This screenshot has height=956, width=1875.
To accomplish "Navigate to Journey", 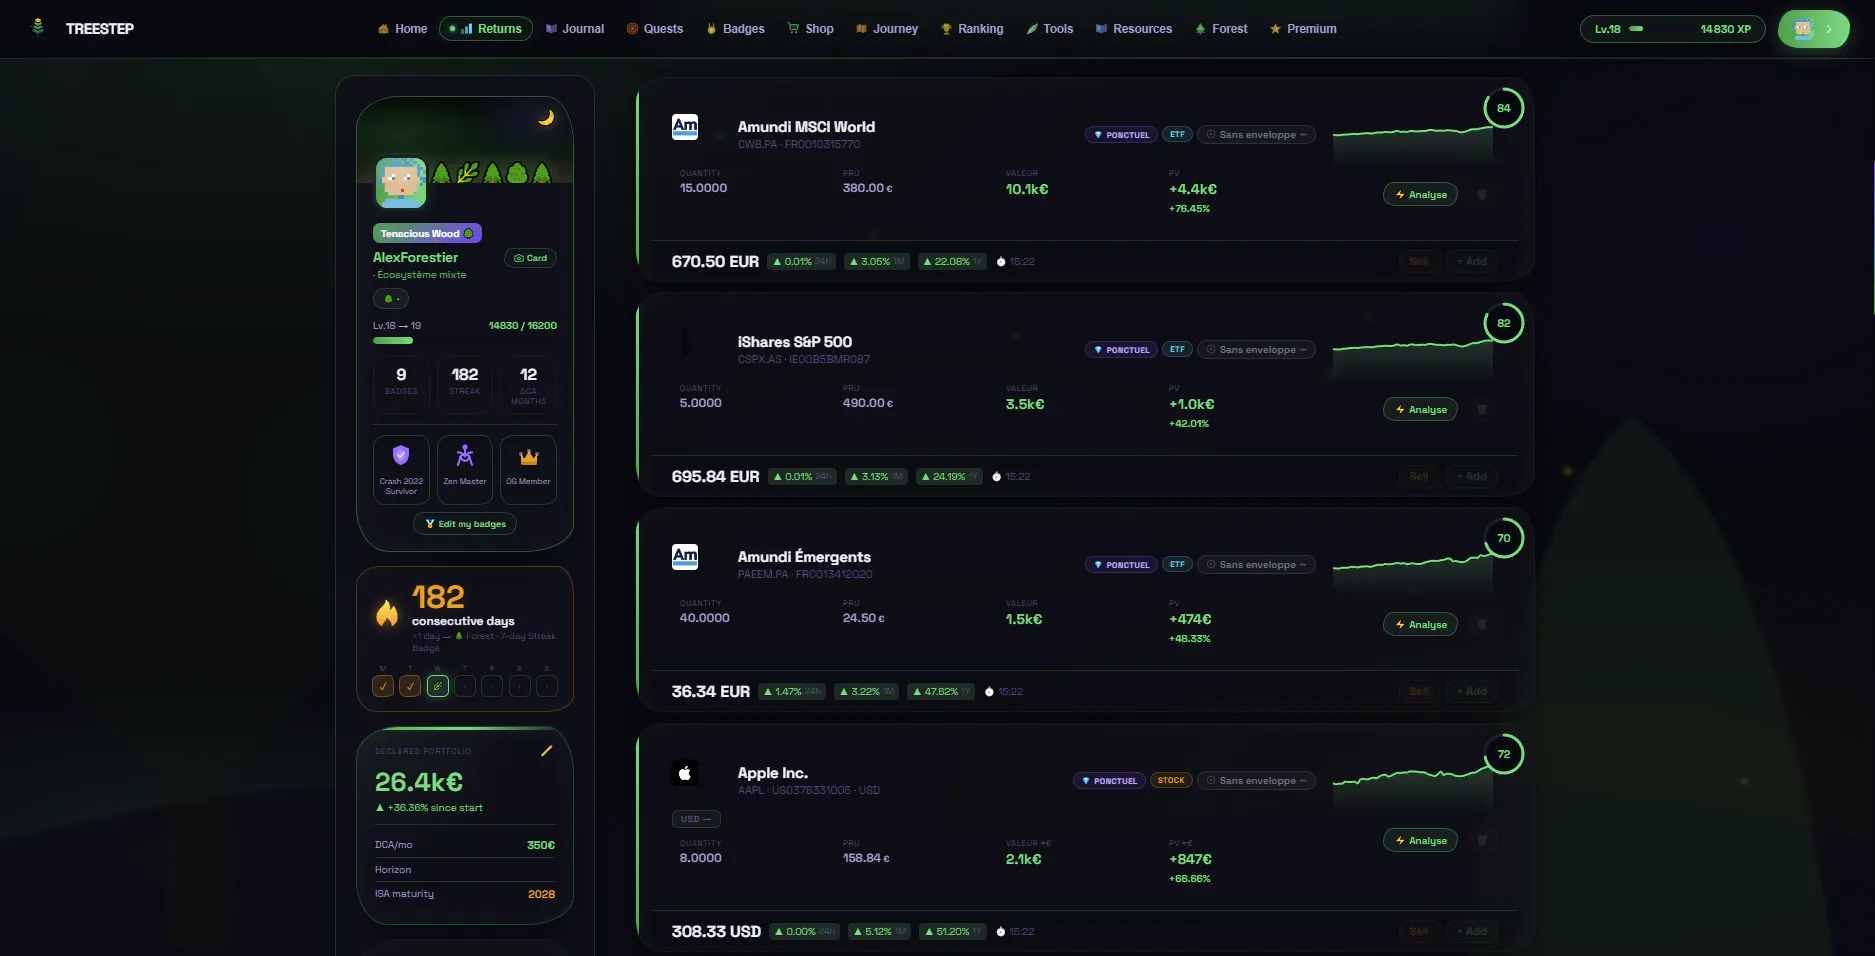I will 887,29.
